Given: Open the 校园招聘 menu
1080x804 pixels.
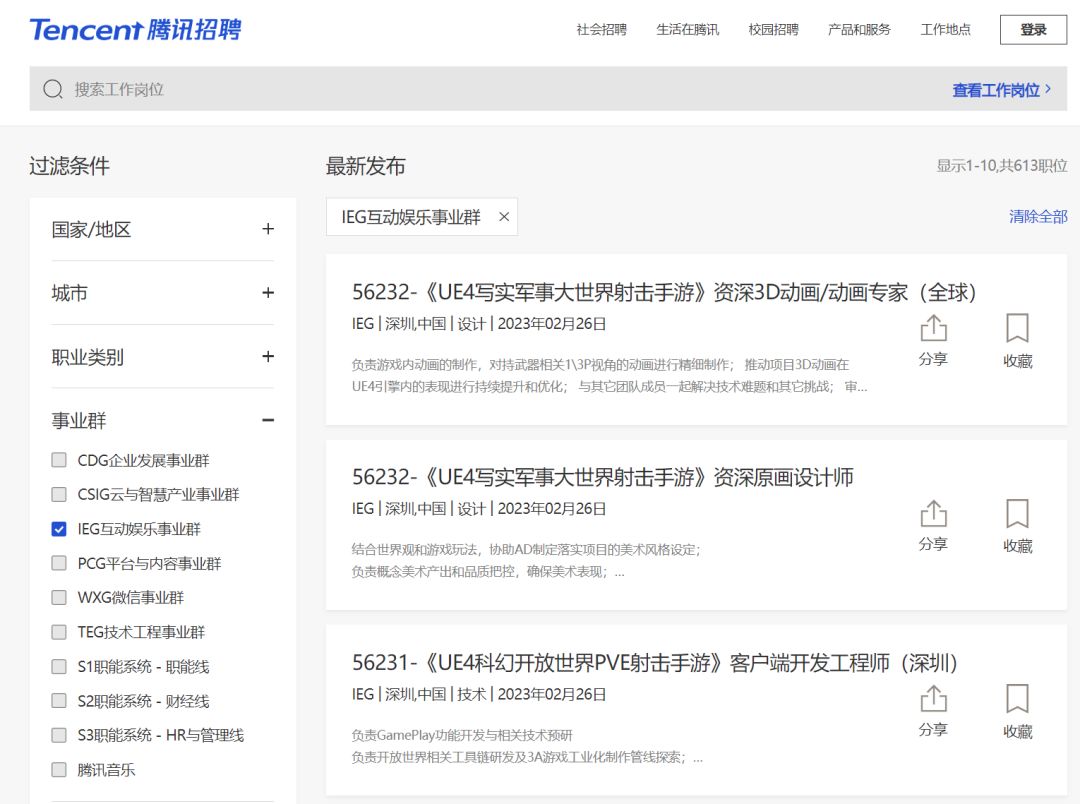Looking at the screenshot, I should click(x=773, y=30).
